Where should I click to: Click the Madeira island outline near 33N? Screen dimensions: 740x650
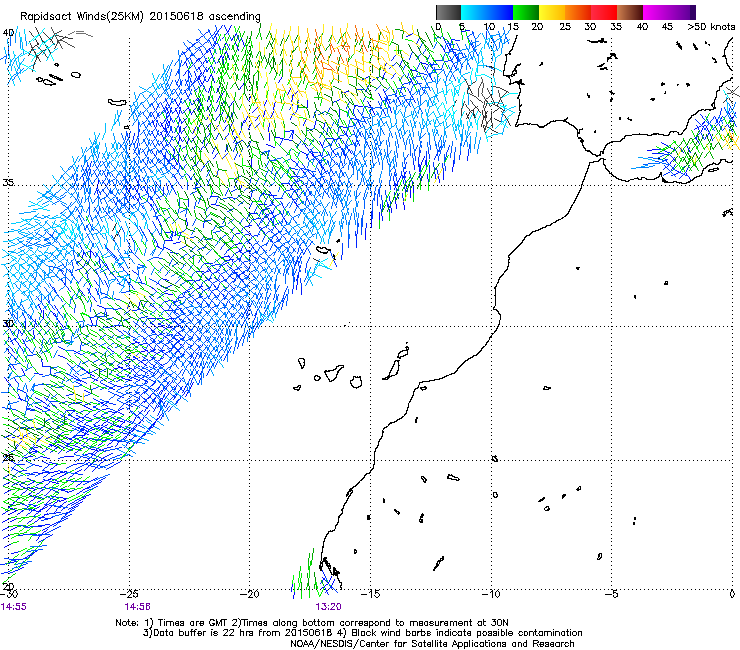(323, 250)
